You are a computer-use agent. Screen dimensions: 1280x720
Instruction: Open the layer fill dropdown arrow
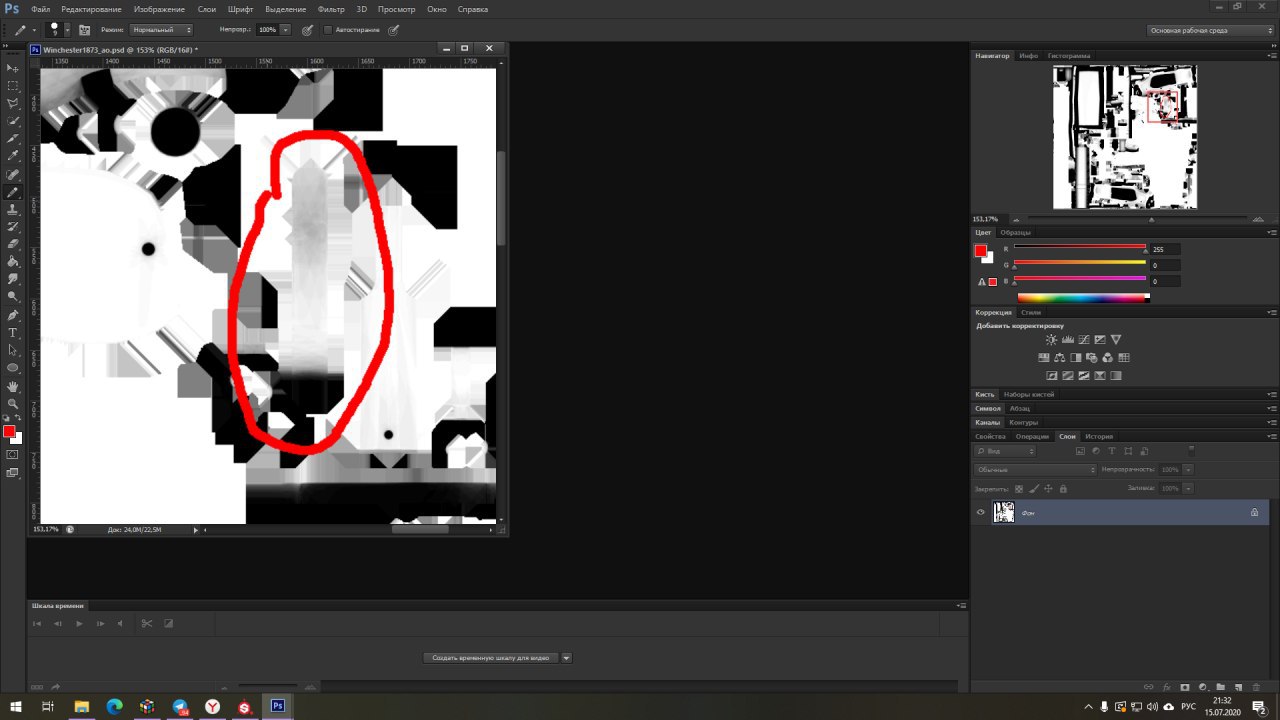point(1188,488)
